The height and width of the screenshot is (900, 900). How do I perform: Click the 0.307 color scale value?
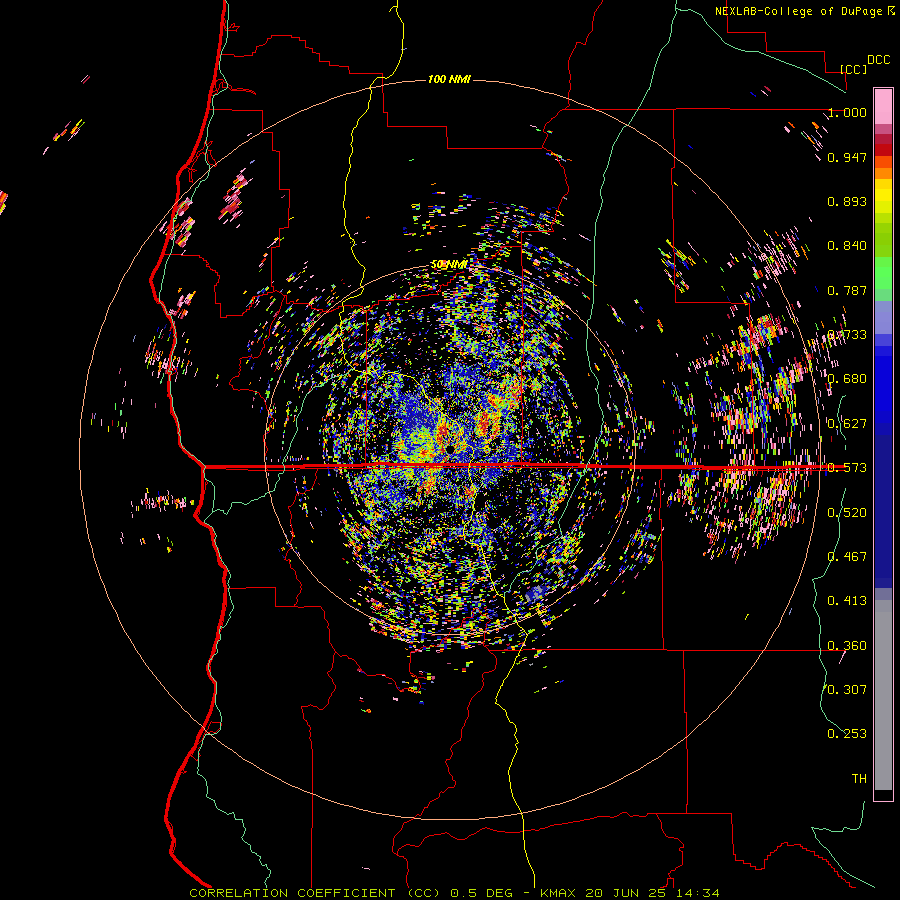point(847,690)
